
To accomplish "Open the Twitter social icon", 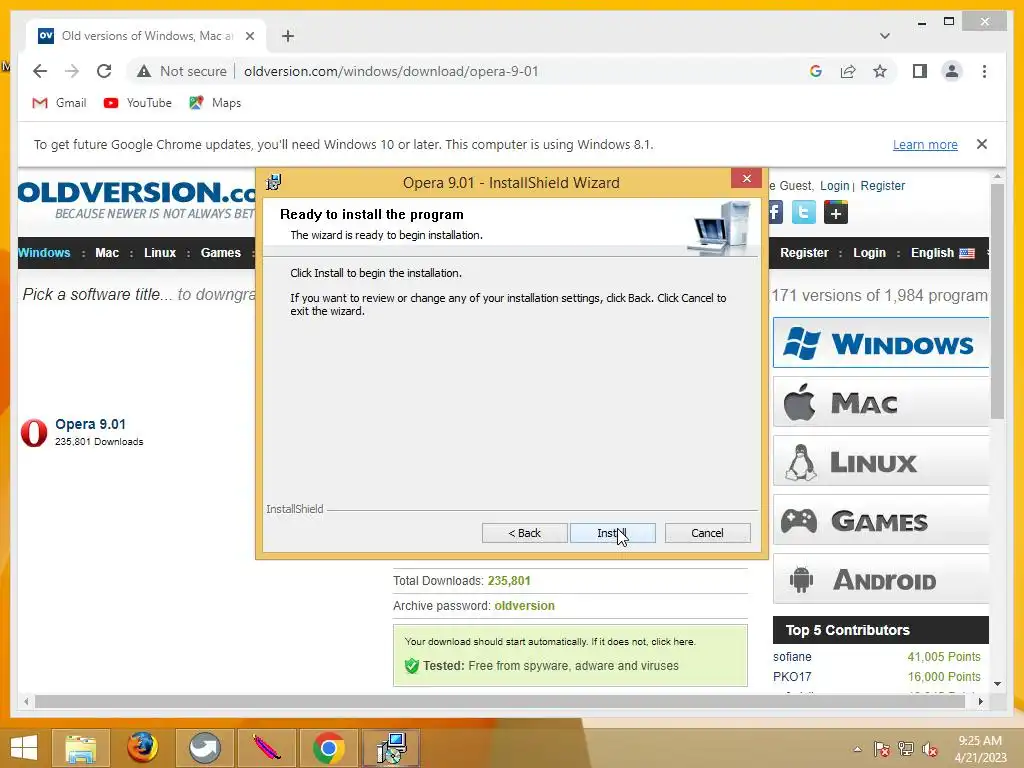I will (803, 212).
